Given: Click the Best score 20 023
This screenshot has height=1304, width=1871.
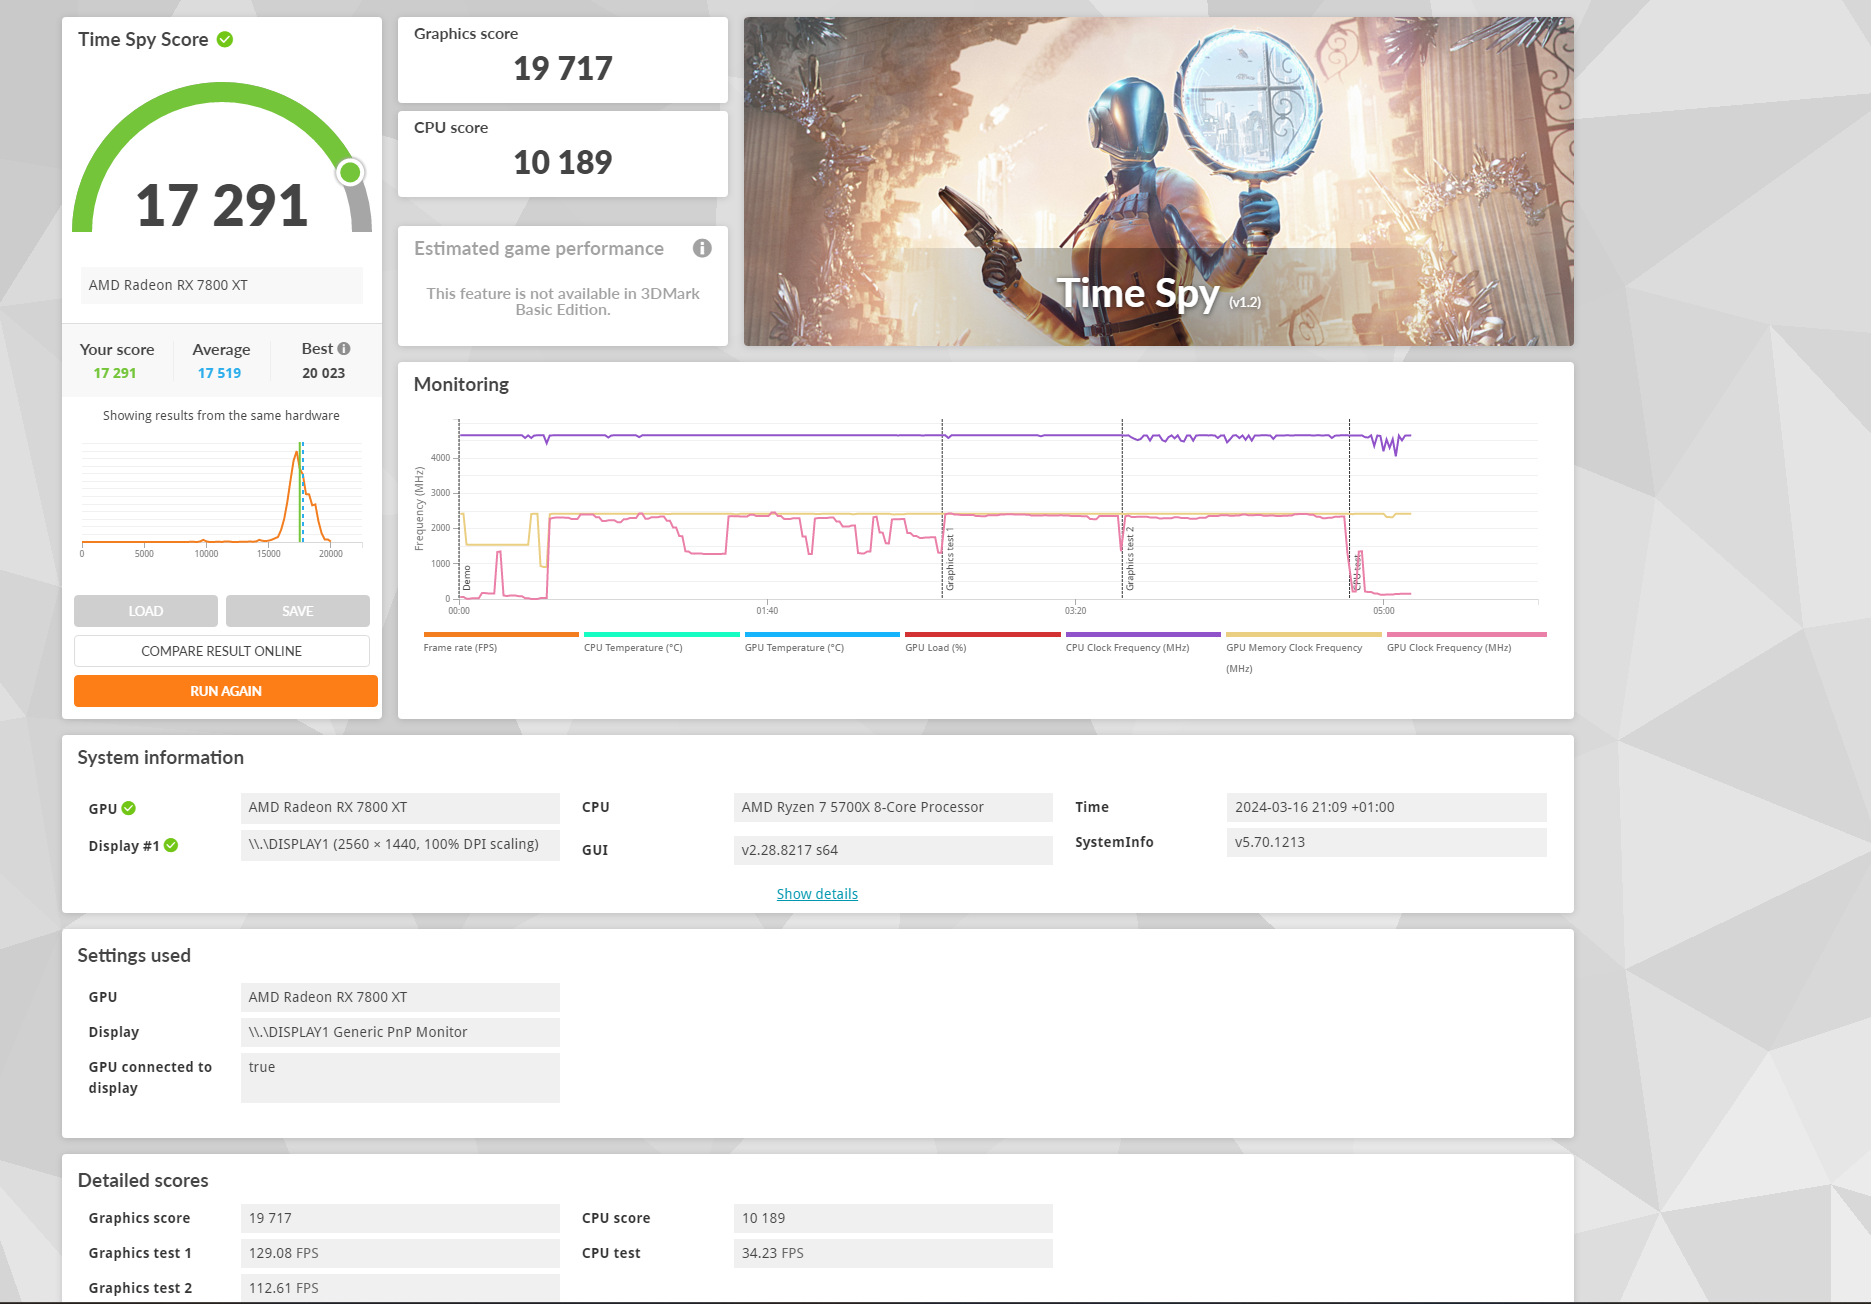Looking at the screenshot, I should [323, 373].
